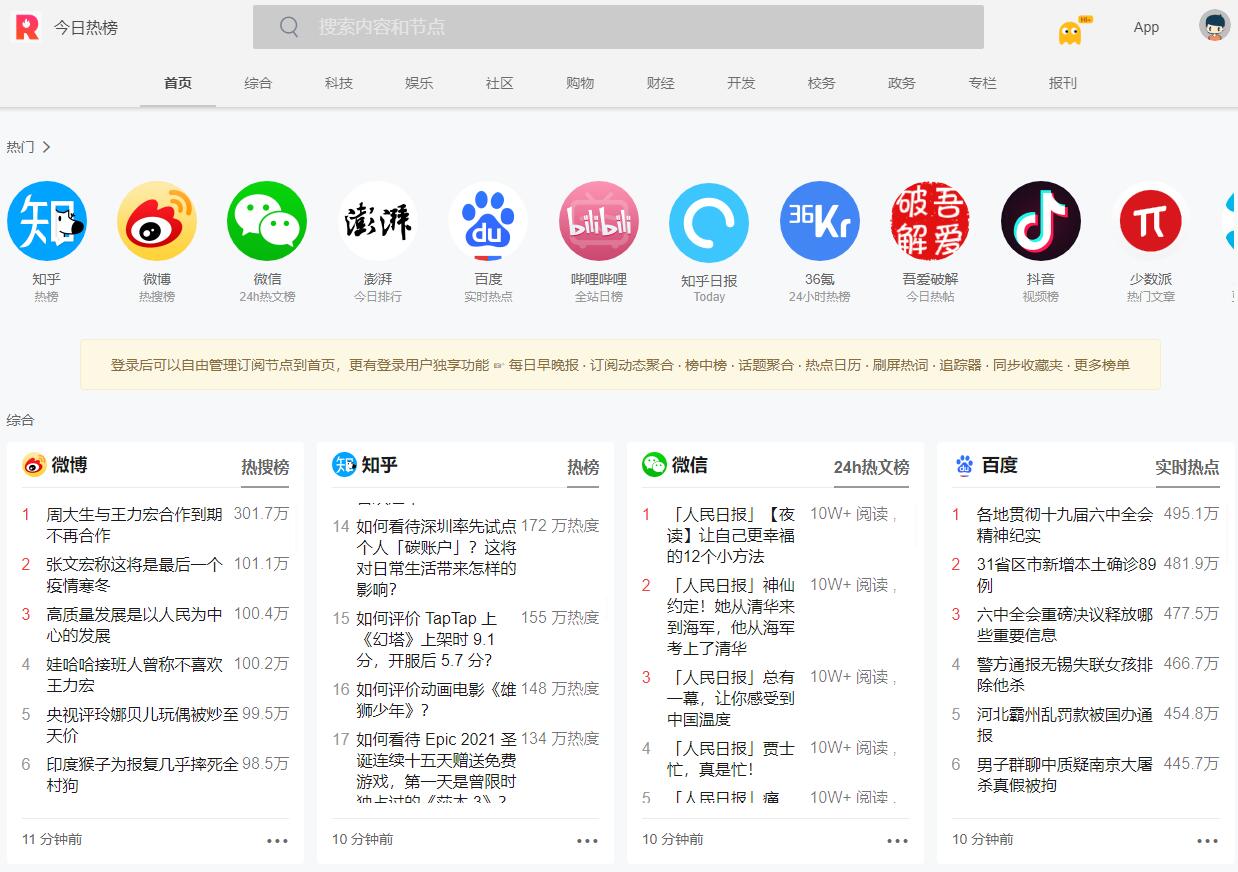The width and height of the screenshot is (1238, 872).
Task: Switch to the 购物 tab
Action: click(580, 83)
